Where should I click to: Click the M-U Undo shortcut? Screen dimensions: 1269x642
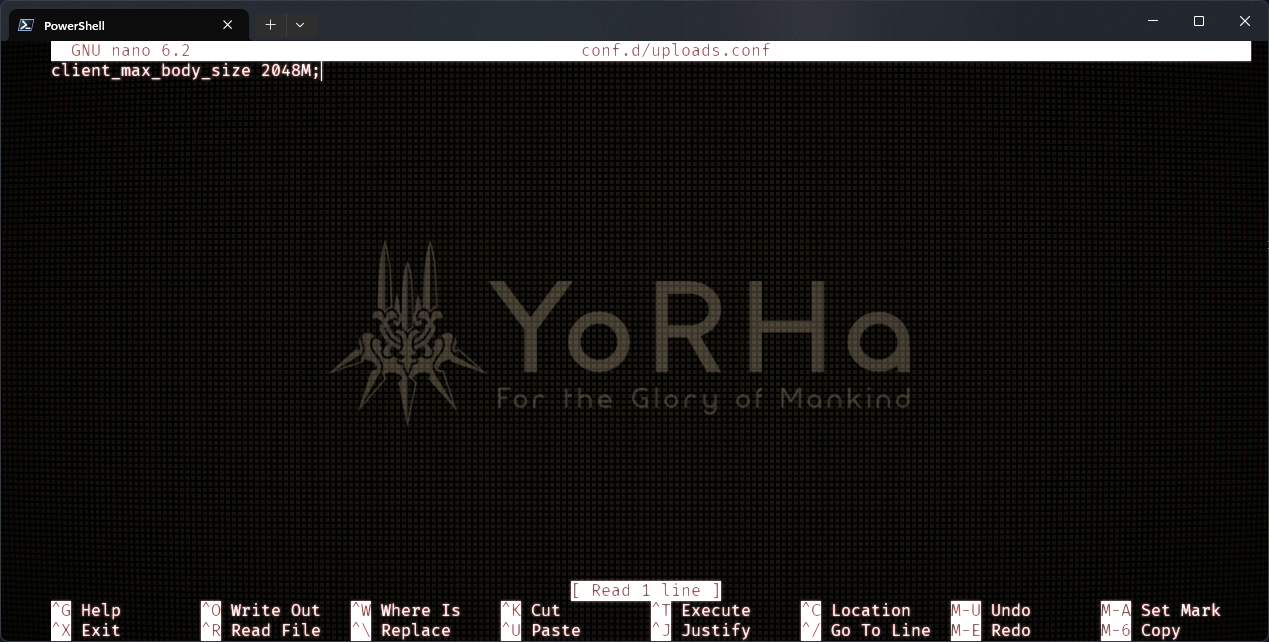990,610
